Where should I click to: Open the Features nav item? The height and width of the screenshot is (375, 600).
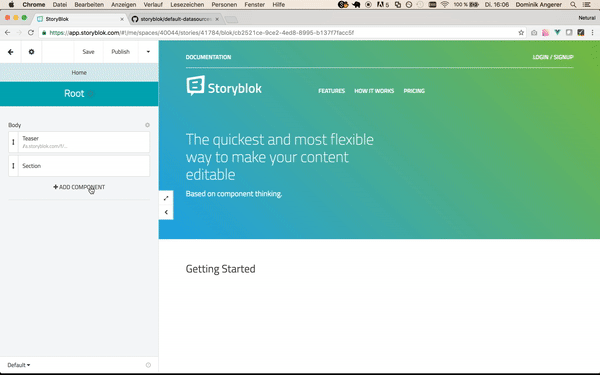(331, 91)
